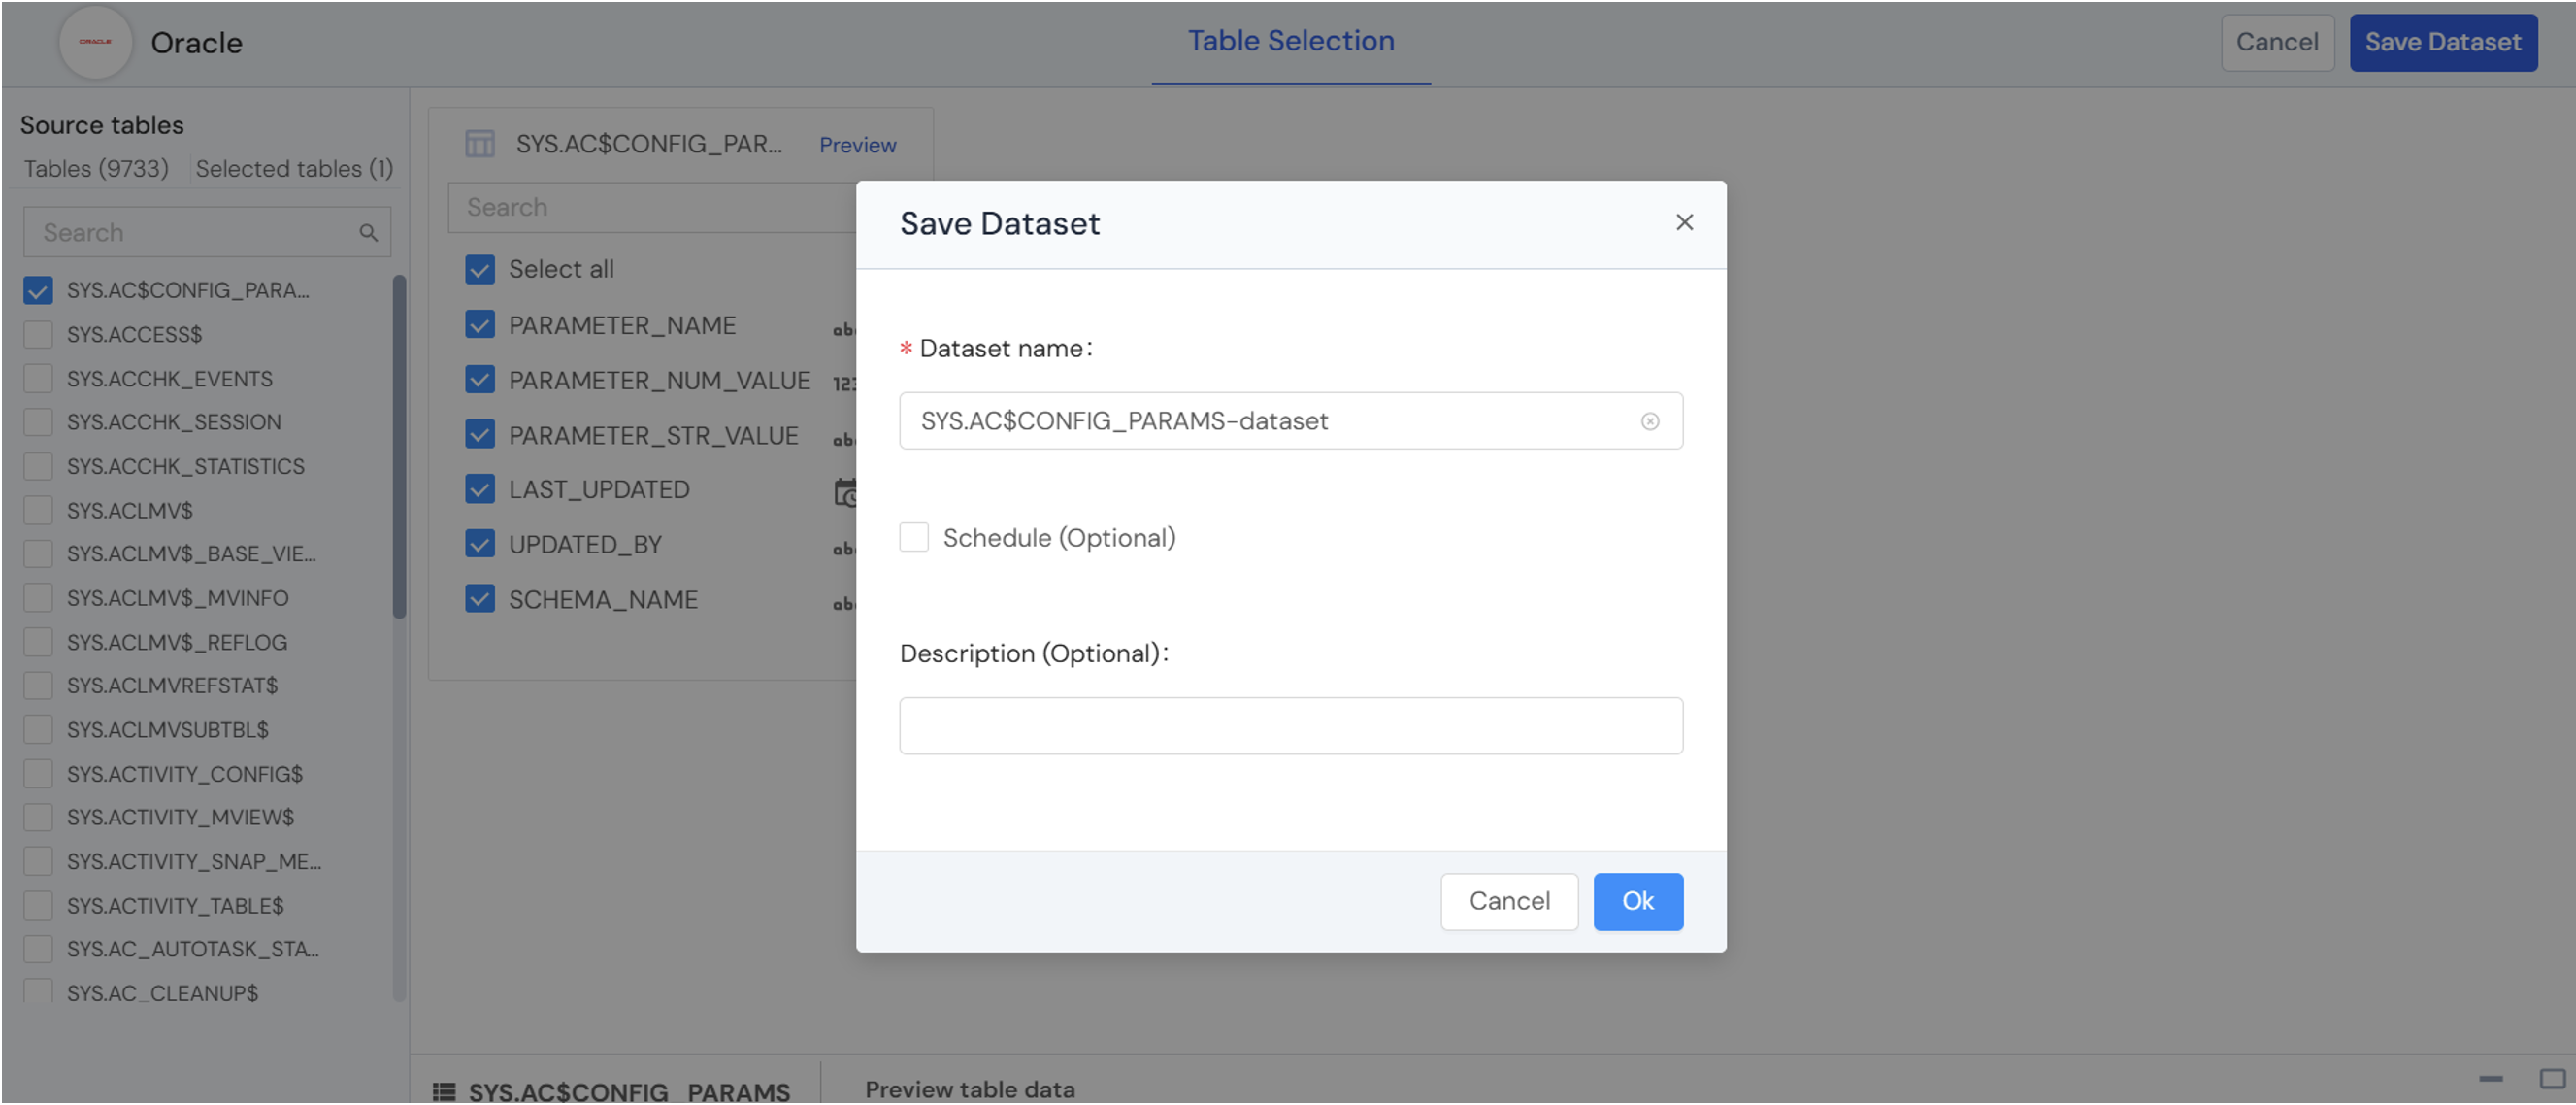The height and width of the screenshot is (1105, 2576).
Task: Minimize the preview table panel
Action: [2490, 1079]
